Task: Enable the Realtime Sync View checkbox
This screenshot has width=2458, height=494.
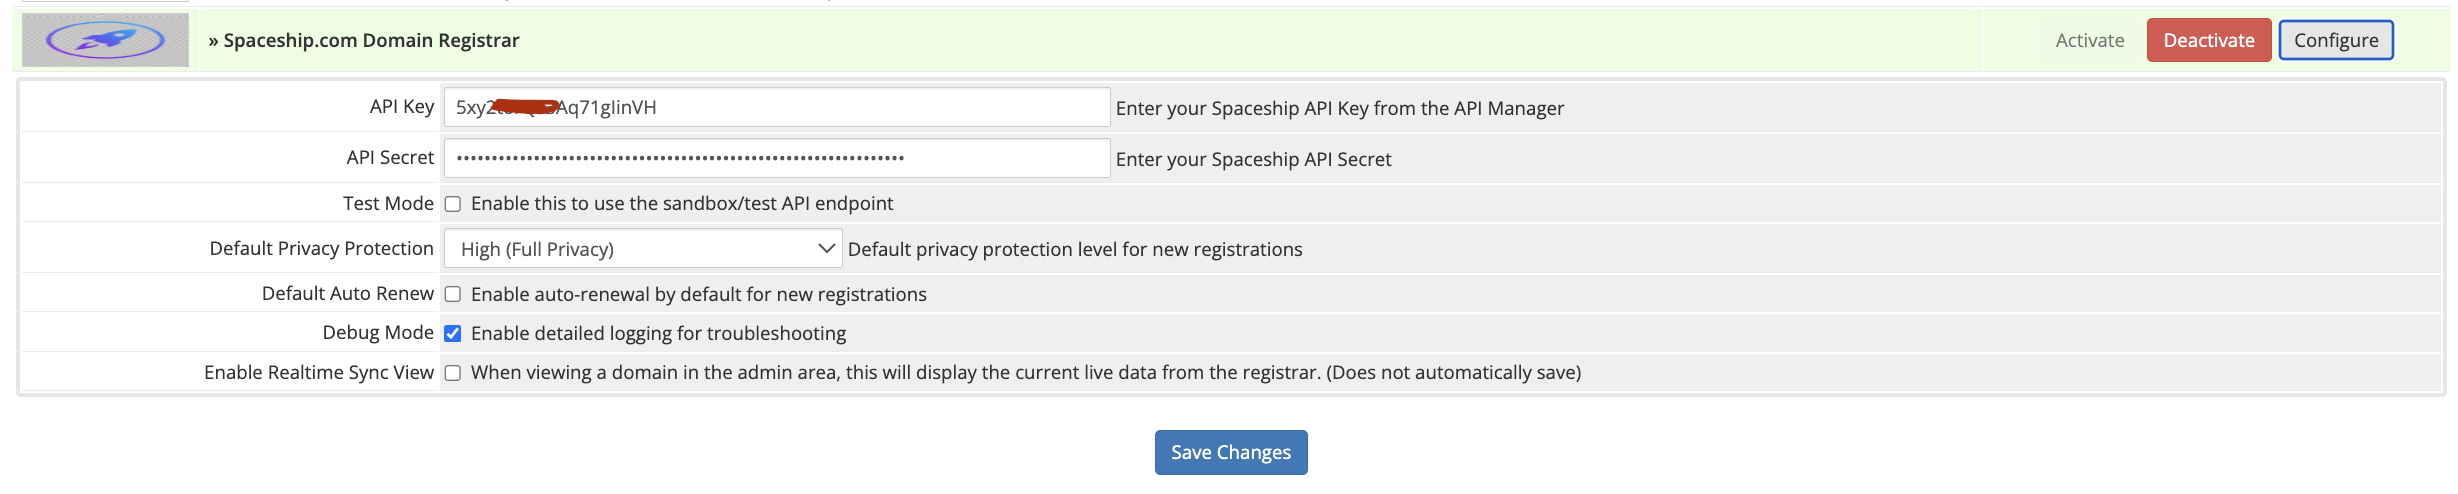Action: click(453, 373)
